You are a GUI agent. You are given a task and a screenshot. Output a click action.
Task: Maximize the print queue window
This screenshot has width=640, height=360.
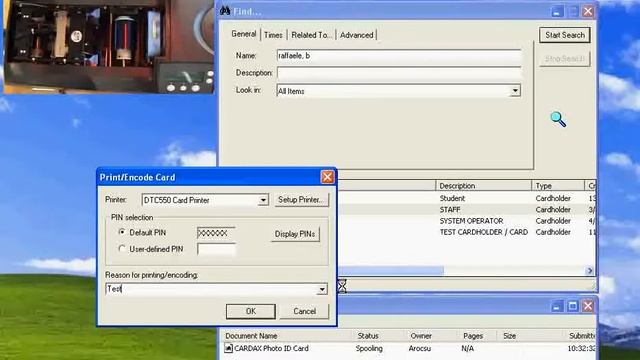(x=573, y=306)
